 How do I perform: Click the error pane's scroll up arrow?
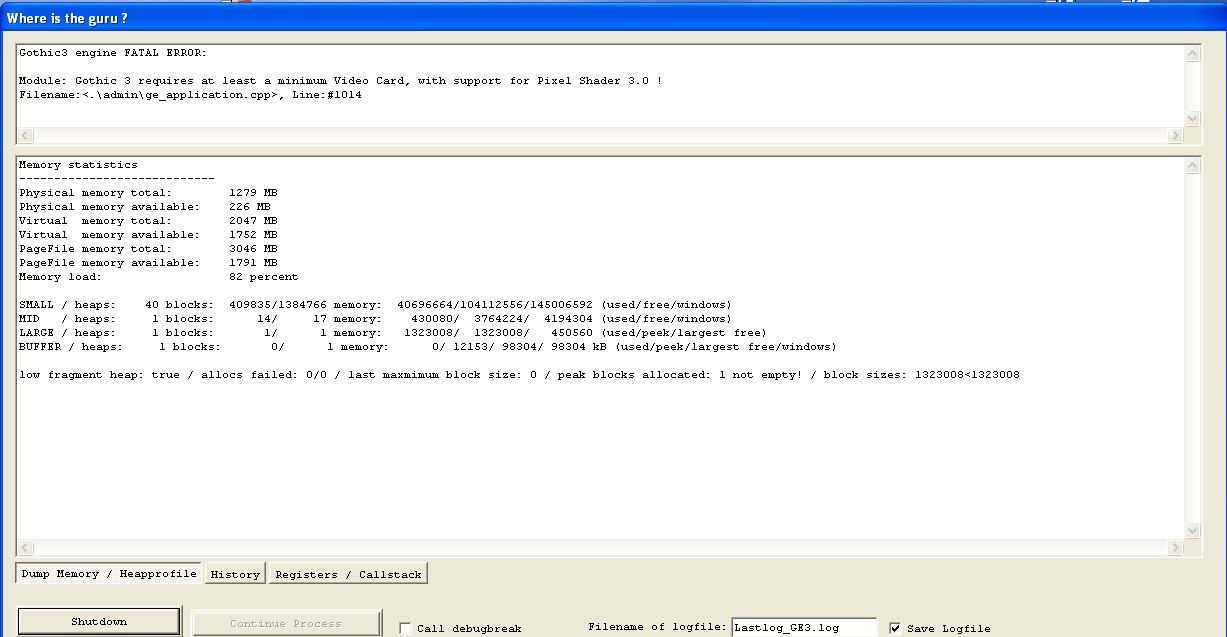click(x=1192, y=55)
